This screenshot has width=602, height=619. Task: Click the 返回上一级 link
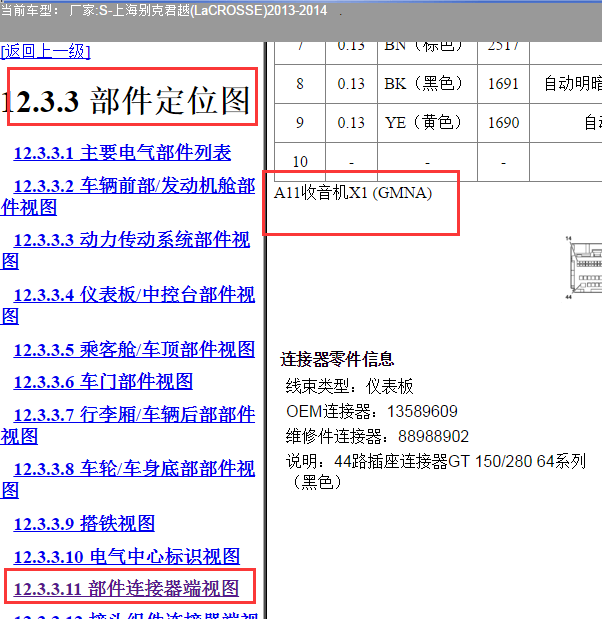pos(45,51)
